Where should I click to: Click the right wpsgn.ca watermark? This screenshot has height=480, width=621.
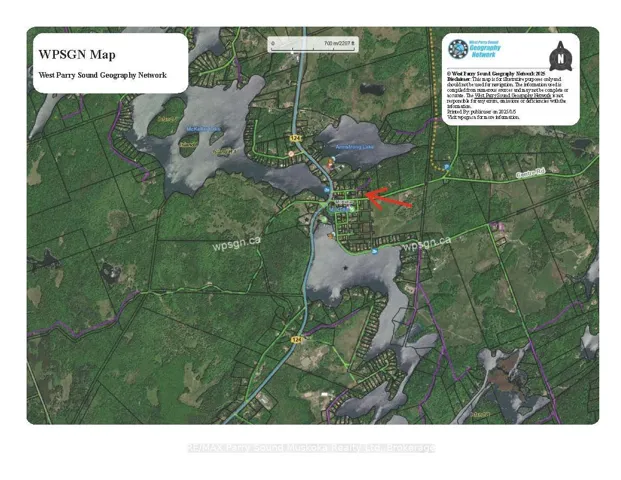427,244
